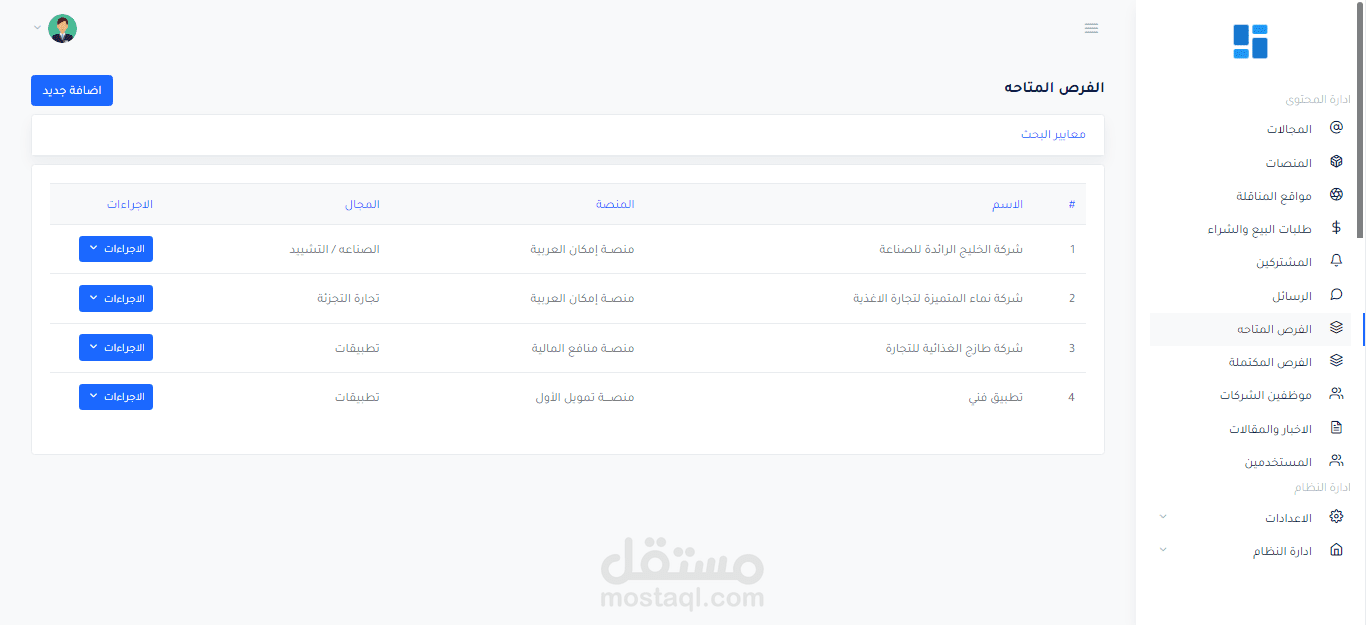Viewport: 1366px width, 625px height.
Task: Click platform cell منصة تمويل الأول
Action: [x=585, y=397]
